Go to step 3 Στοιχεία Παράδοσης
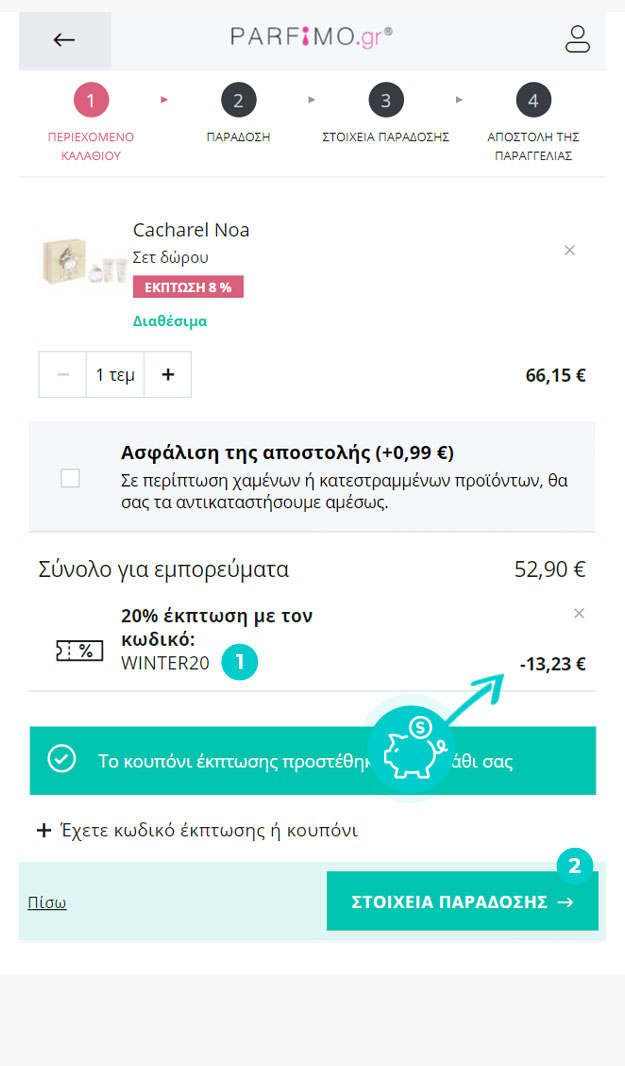 [x=386, y=100]
